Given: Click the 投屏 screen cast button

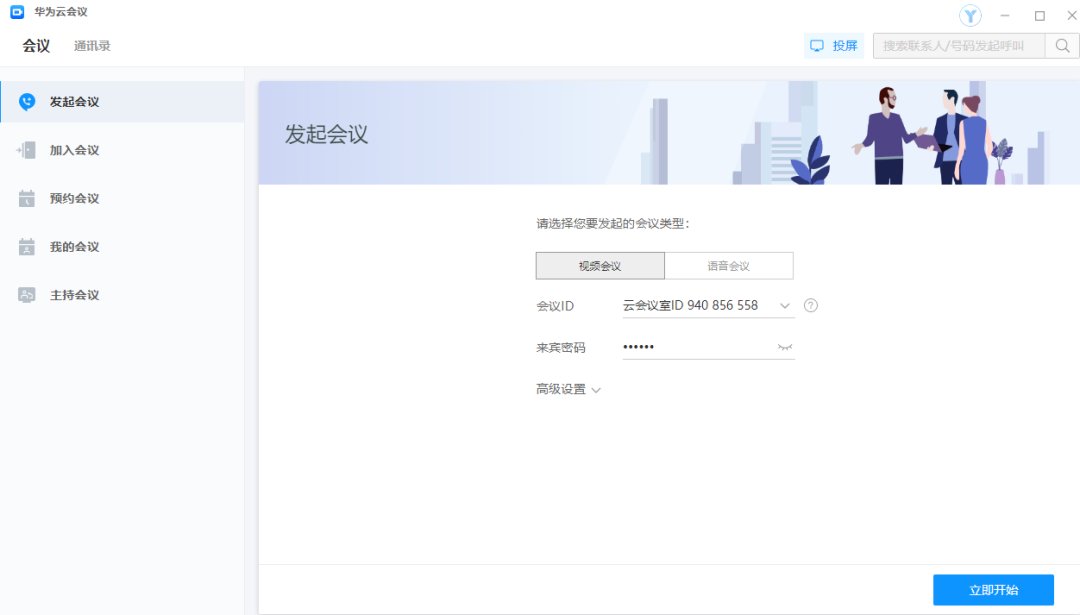Looking at the screenshot, I should pyautogui.click(x=833, y=46).
